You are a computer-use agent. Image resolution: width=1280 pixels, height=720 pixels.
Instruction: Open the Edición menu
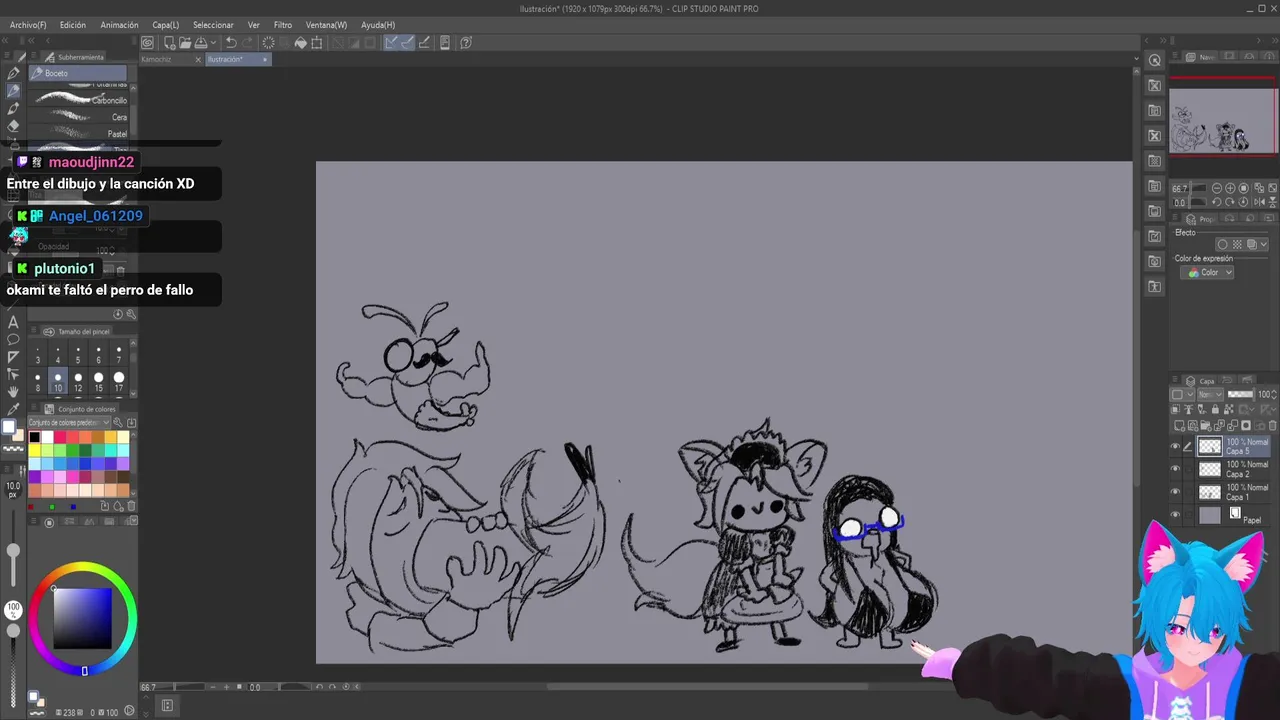click(72, 25)
